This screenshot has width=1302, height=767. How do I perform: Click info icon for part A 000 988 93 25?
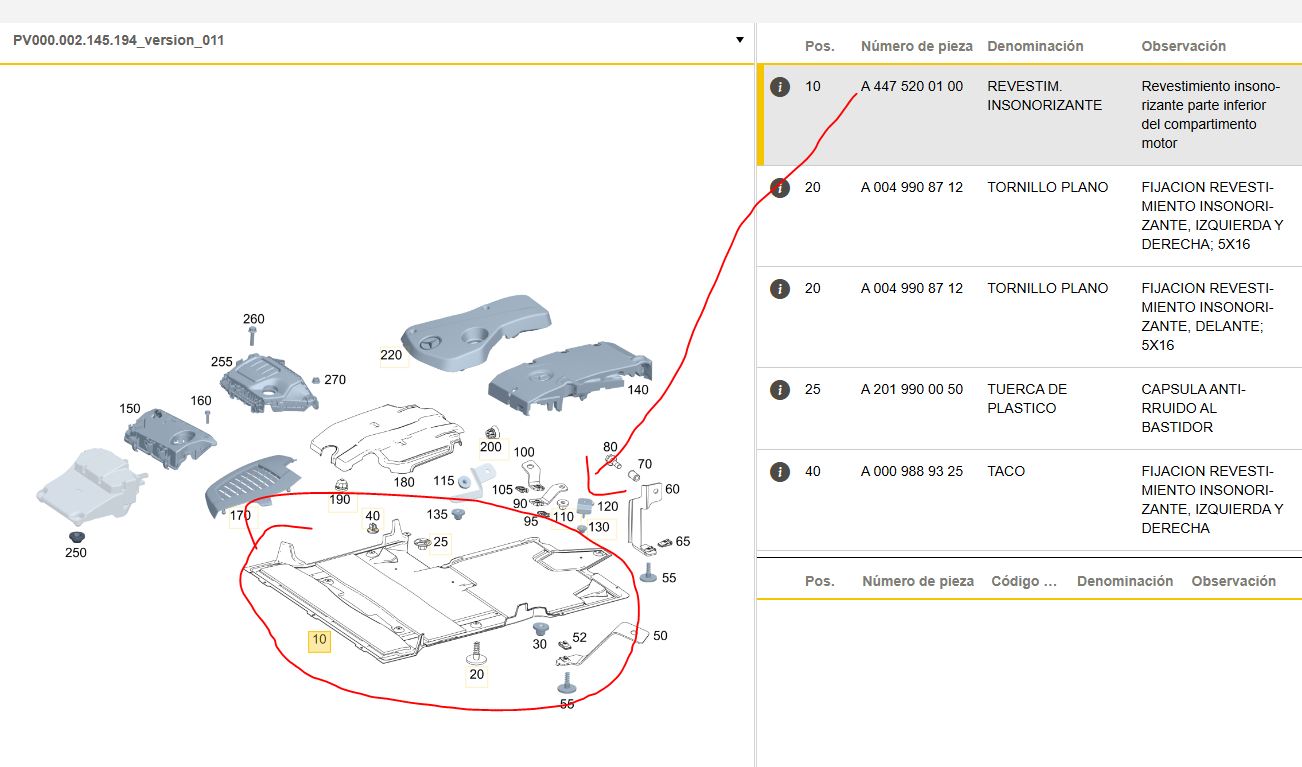pyautogui.click(x=780, y=472)
